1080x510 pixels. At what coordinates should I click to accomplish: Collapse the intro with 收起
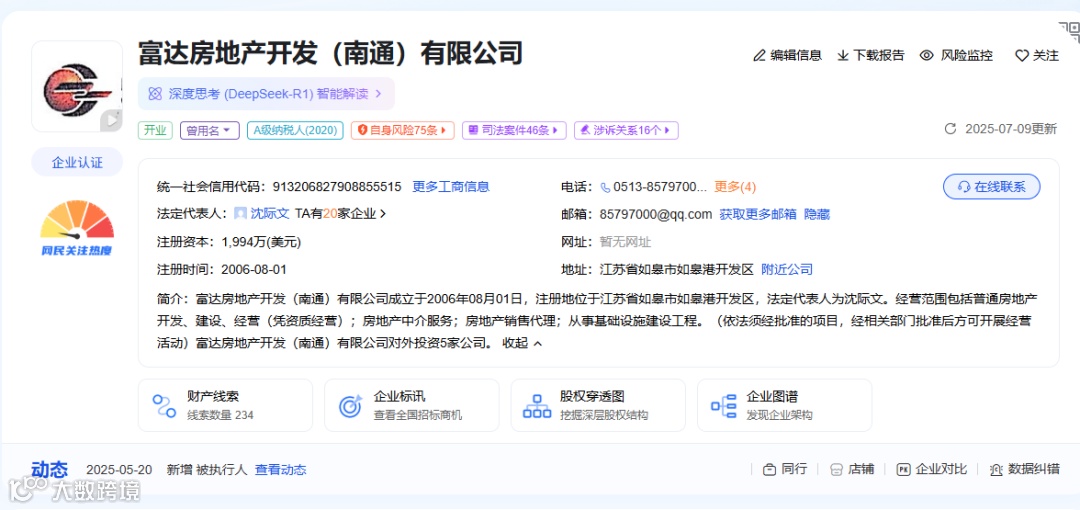click(522, 343)
